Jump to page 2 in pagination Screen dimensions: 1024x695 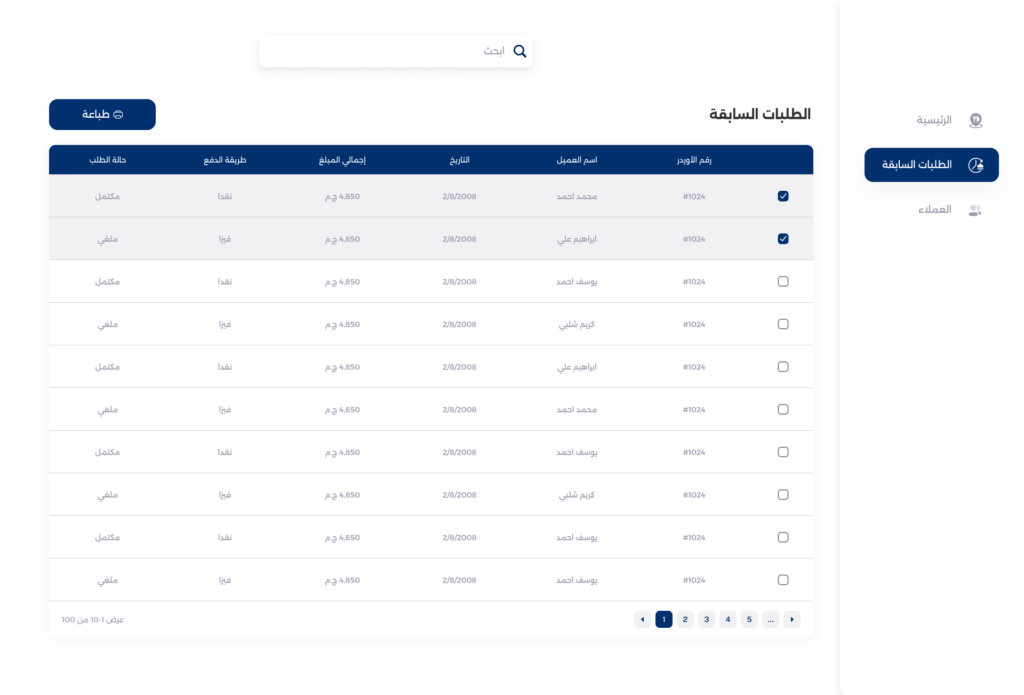pyautogui.click(x=685, y=620)
